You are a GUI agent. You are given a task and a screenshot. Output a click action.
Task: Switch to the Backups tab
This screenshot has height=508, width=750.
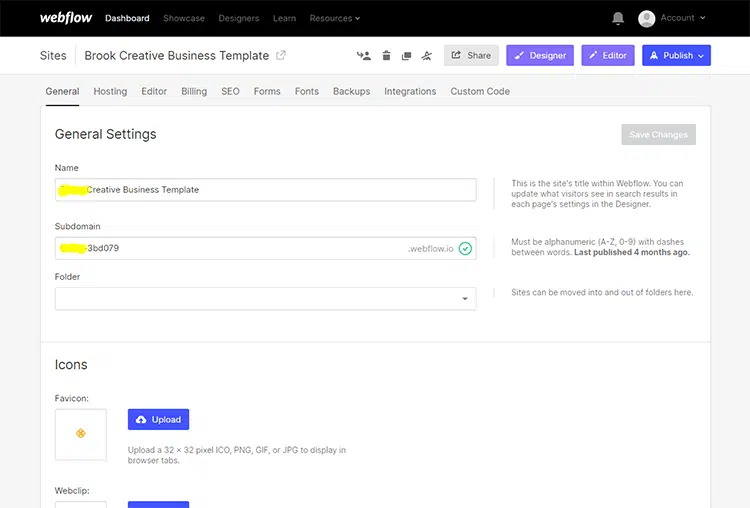click(352, 91)
